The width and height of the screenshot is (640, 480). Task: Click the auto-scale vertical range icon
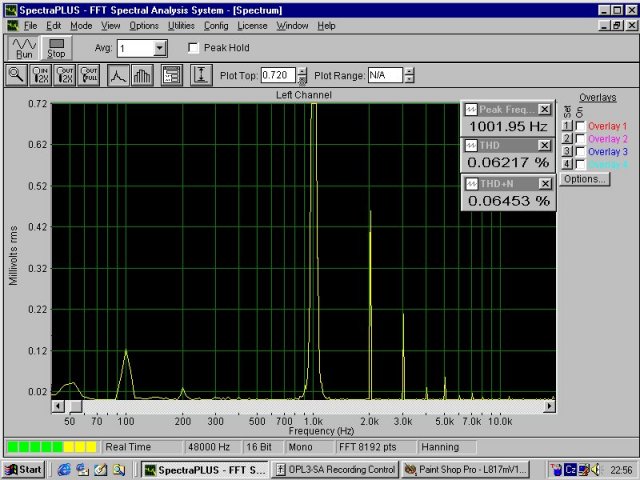coord(201,75)
